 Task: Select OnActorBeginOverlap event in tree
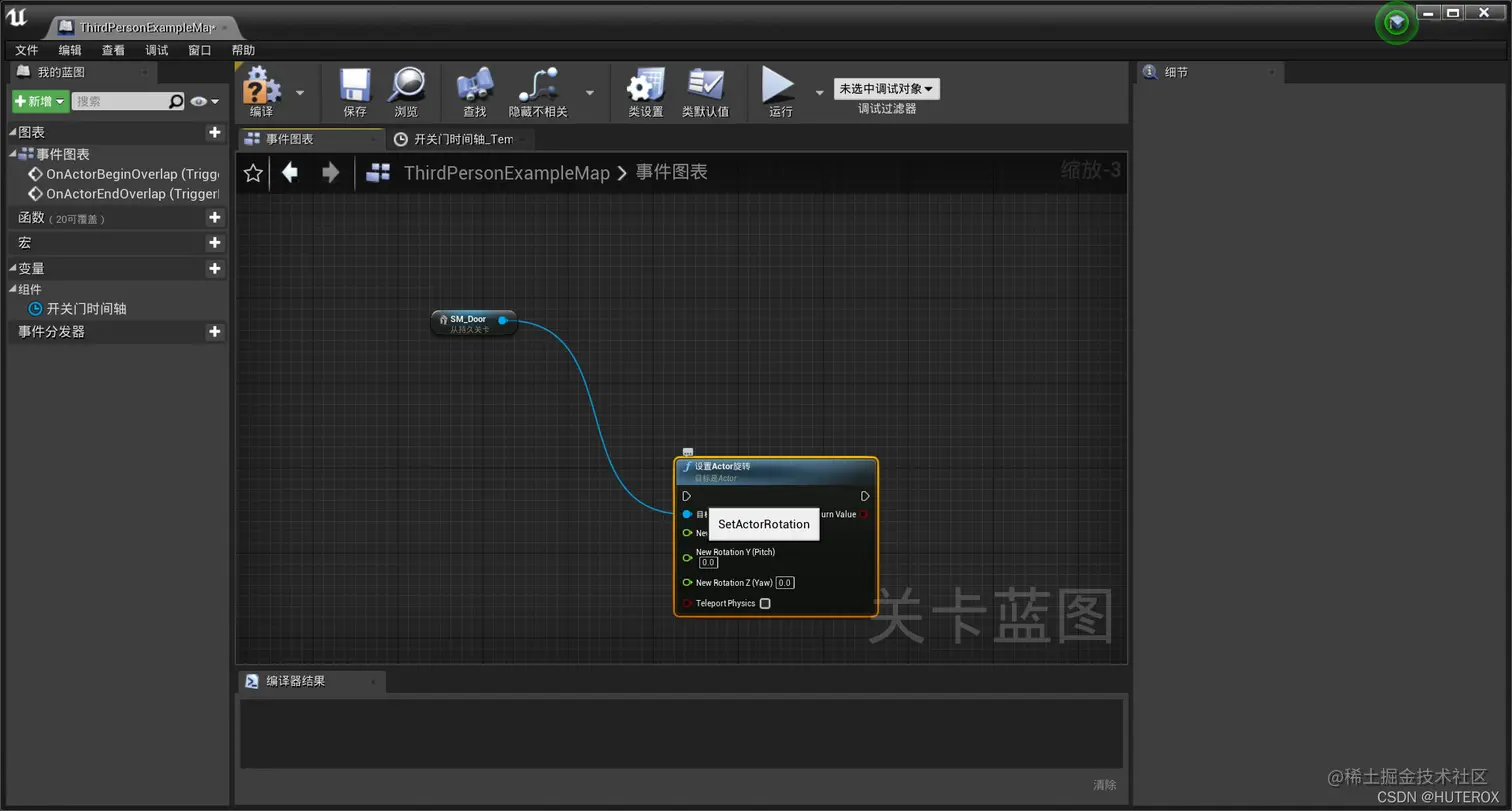click(123, 174)
